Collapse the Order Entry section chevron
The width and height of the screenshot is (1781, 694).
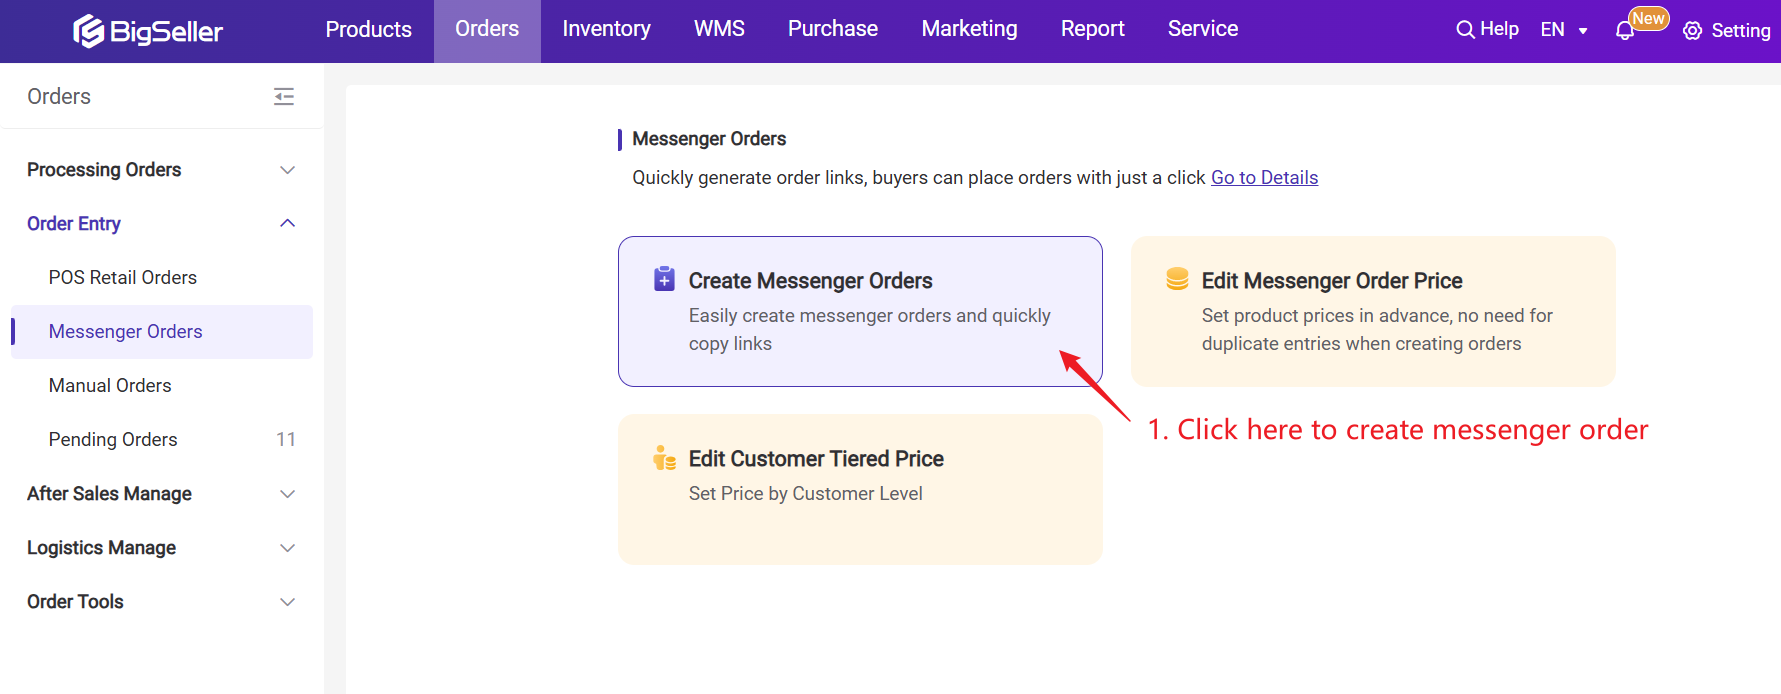coord(288,223)
